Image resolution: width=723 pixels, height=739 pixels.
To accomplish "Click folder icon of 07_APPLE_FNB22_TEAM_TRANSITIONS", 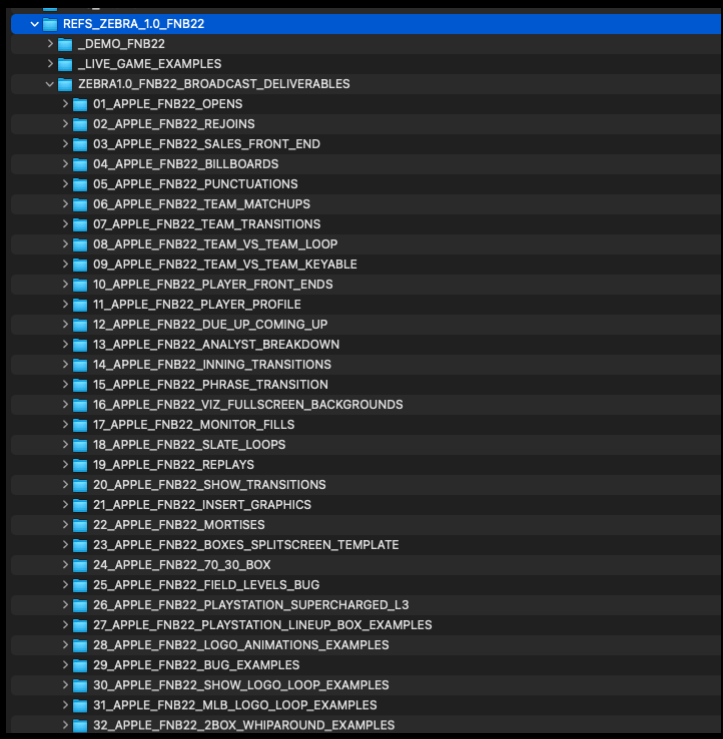I will (x=80, y=224).
